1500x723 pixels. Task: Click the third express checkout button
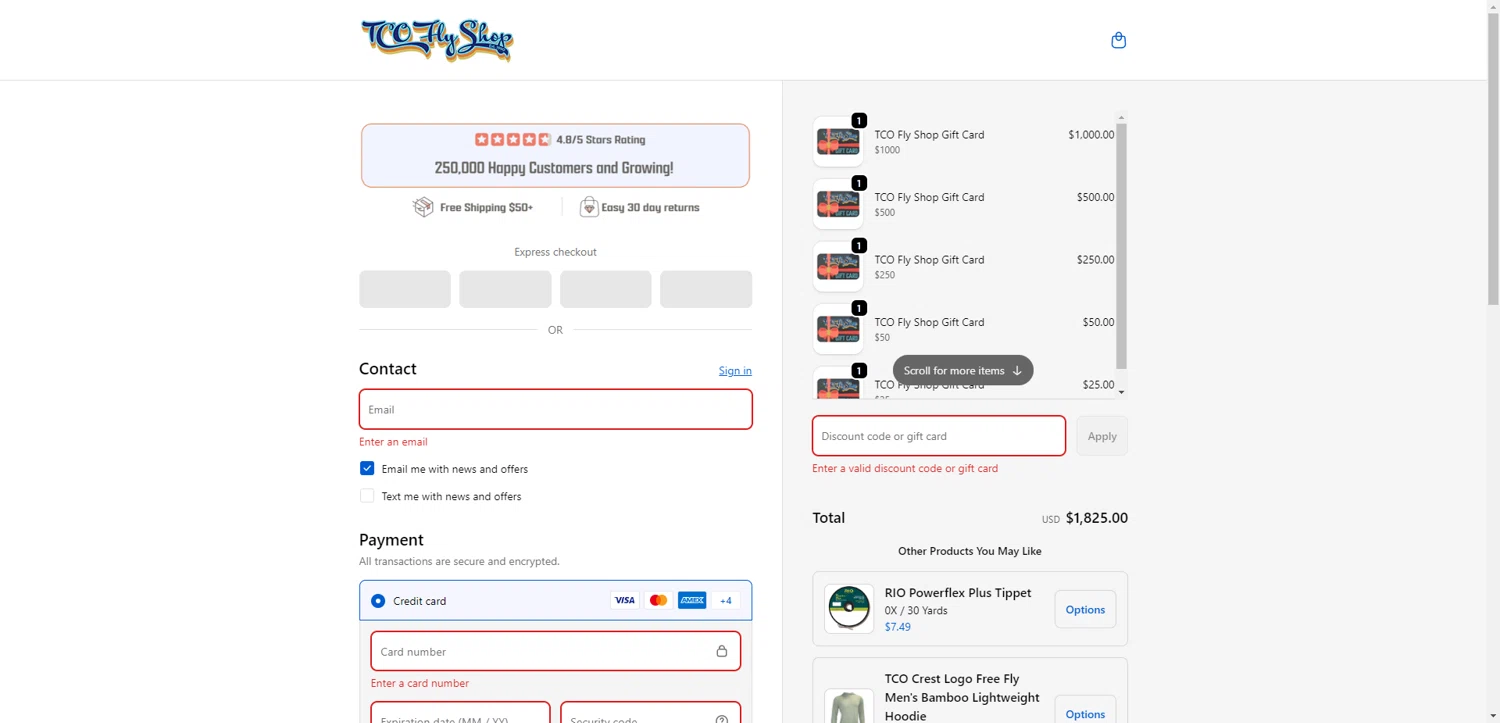tap(606, 289)
